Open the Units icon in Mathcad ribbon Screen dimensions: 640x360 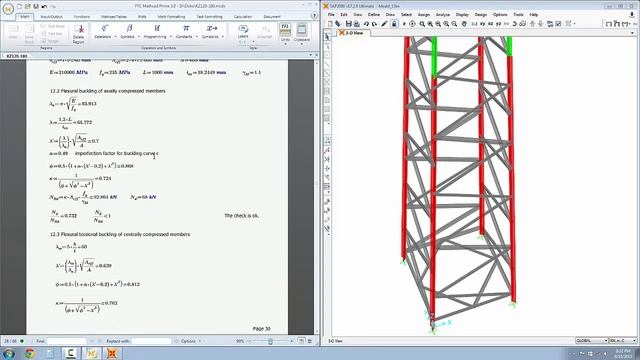click(x=285, y=29)
